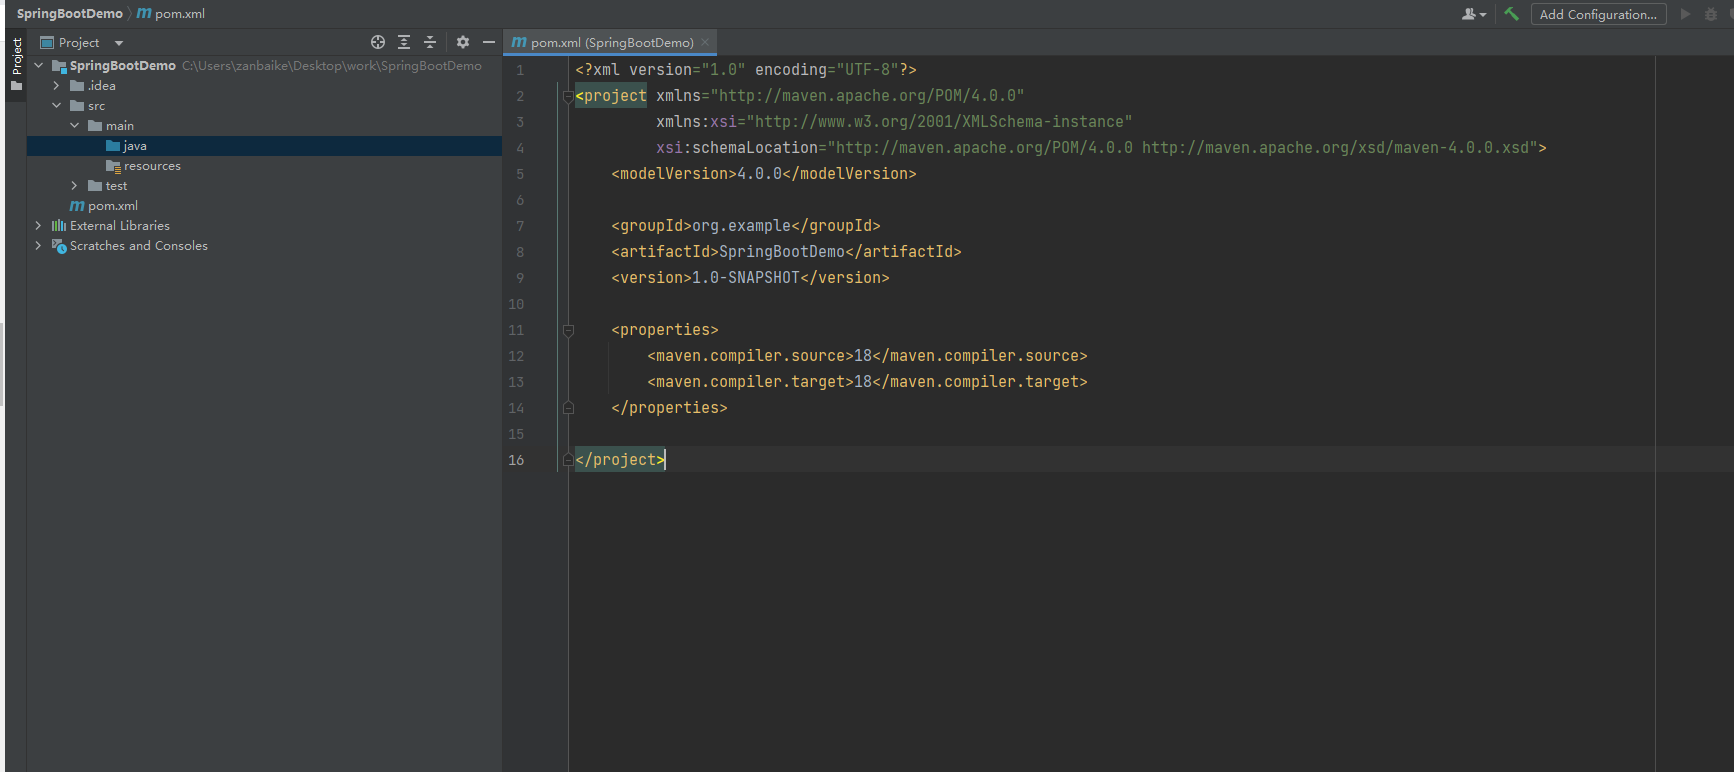
Task: Close the pom.xml editor tab
Action: point(705,42)
